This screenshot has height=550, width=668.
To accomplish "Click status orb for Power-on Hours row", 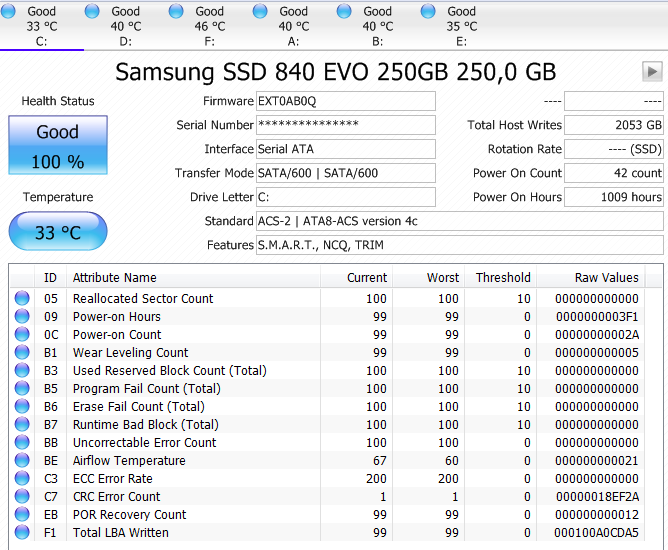I will pos(22,316).
